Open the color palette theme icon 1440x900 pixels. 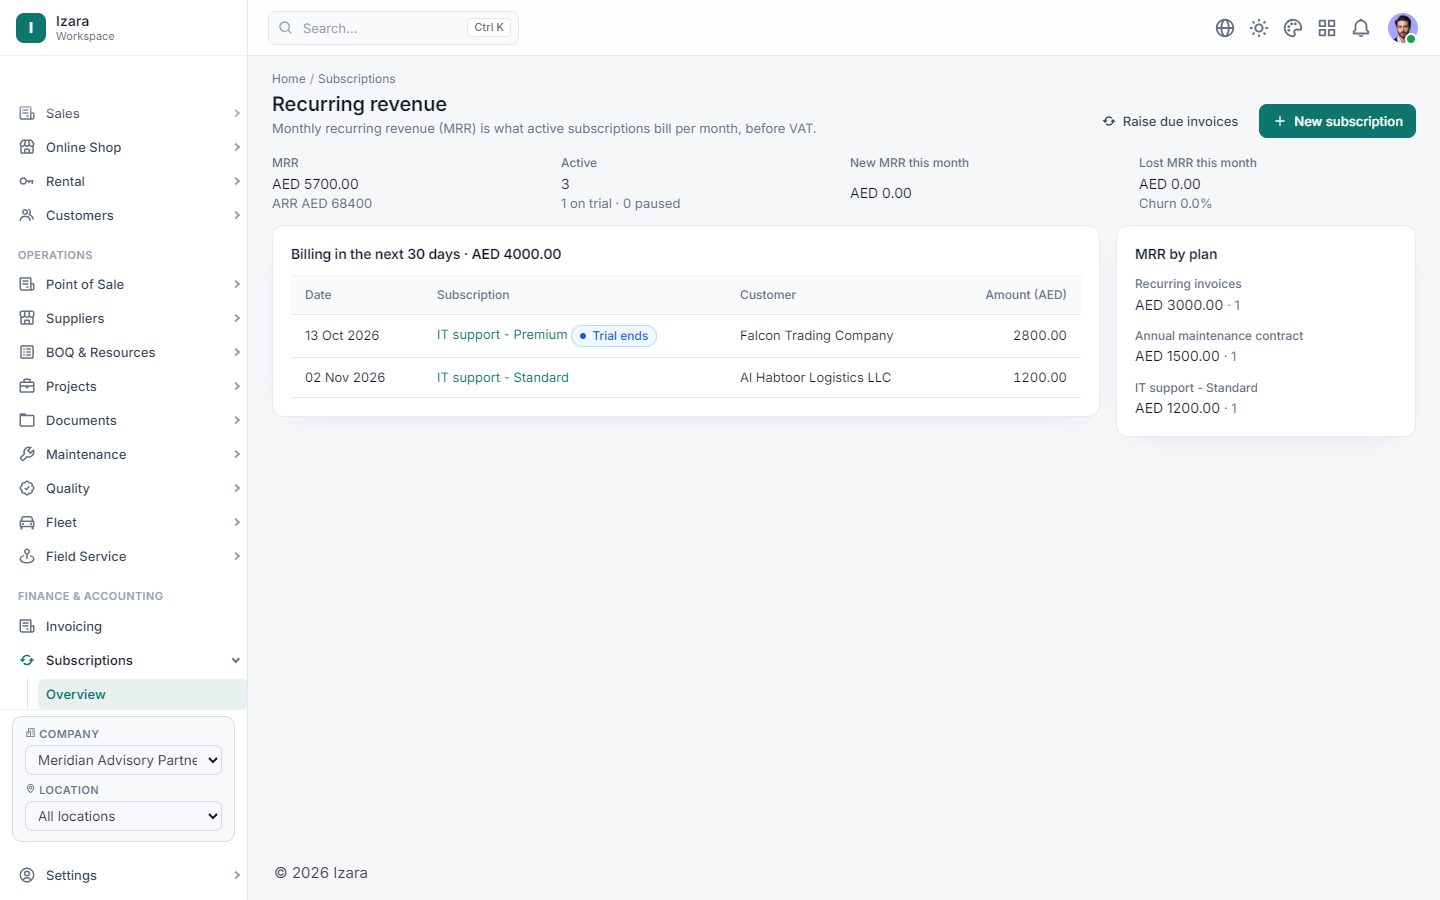pyautogui.click(x=1293, y=28)
